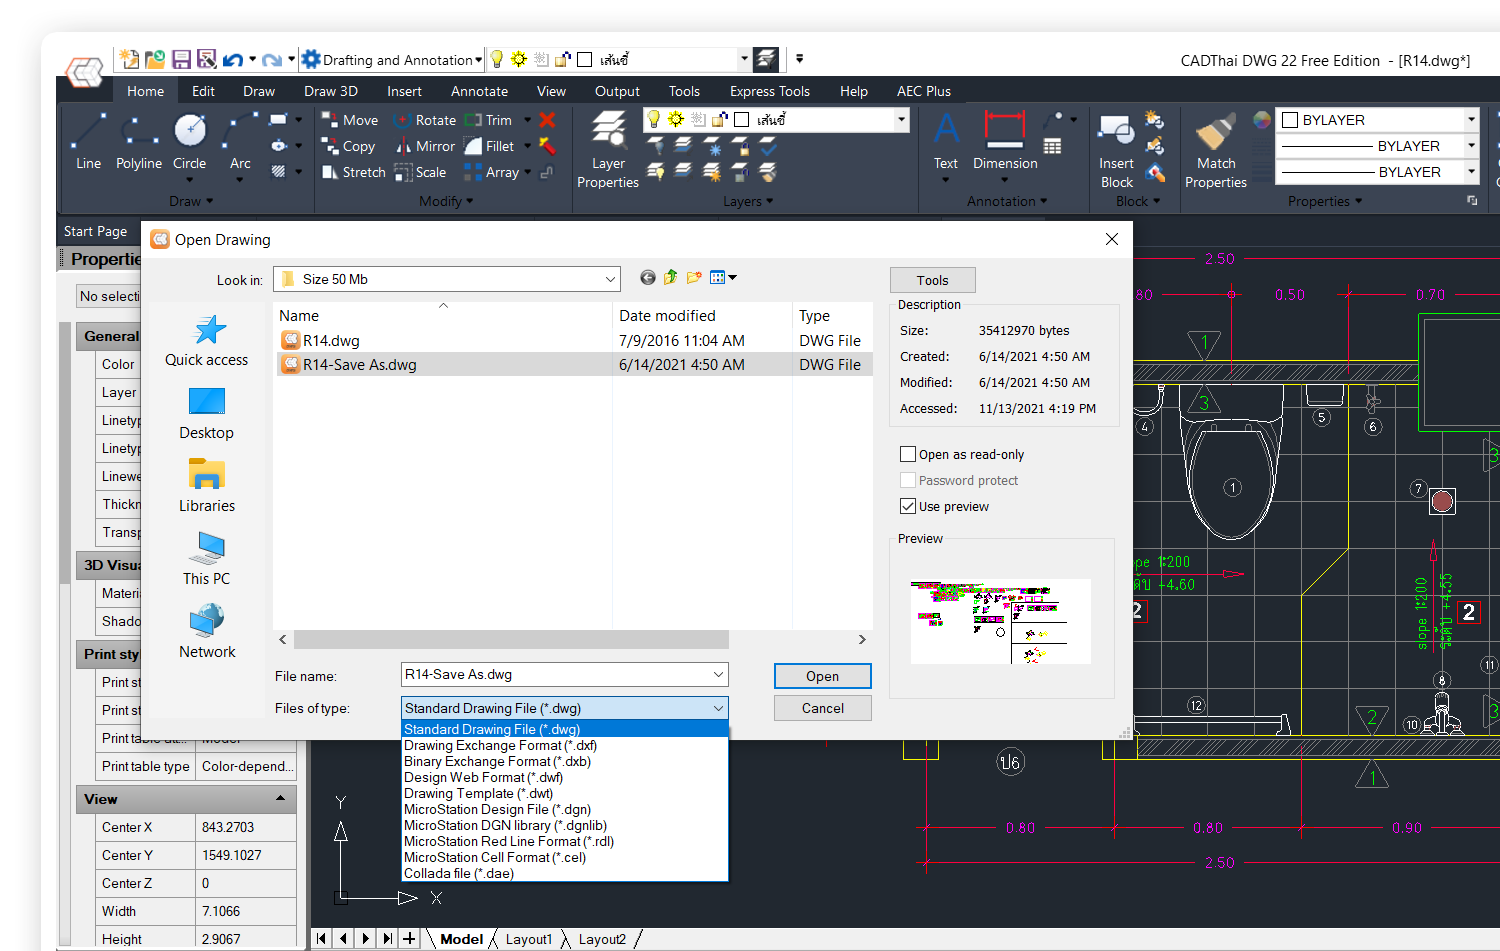Click the Copy tool in Modify panel

[x=348, y=146]
